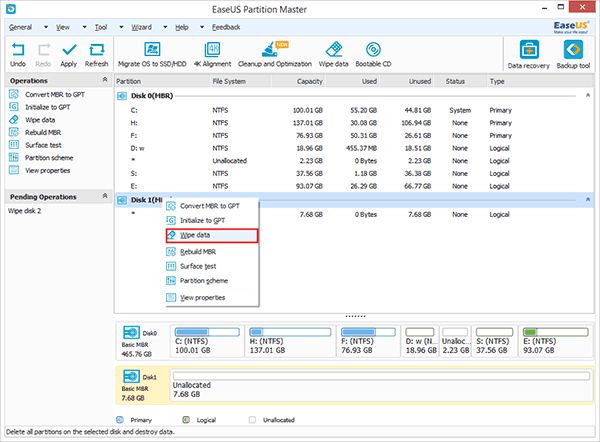This screenshot has width=600, height=442.
Task: Select the H: (NTFS) 137.01 GB partition block
Action: coord(290,341)
